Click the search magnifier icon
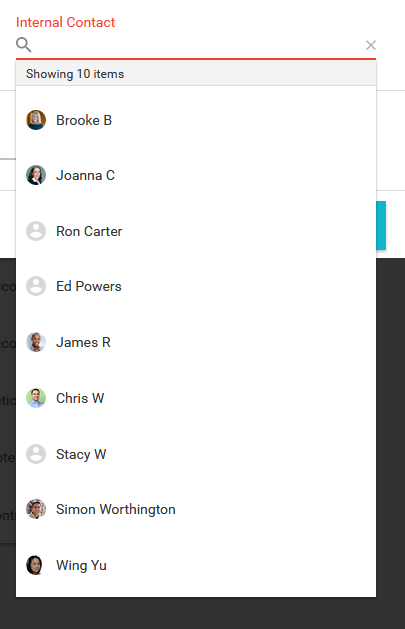The height and width of the screenshot is (629, 405). [x=24, y=45]
